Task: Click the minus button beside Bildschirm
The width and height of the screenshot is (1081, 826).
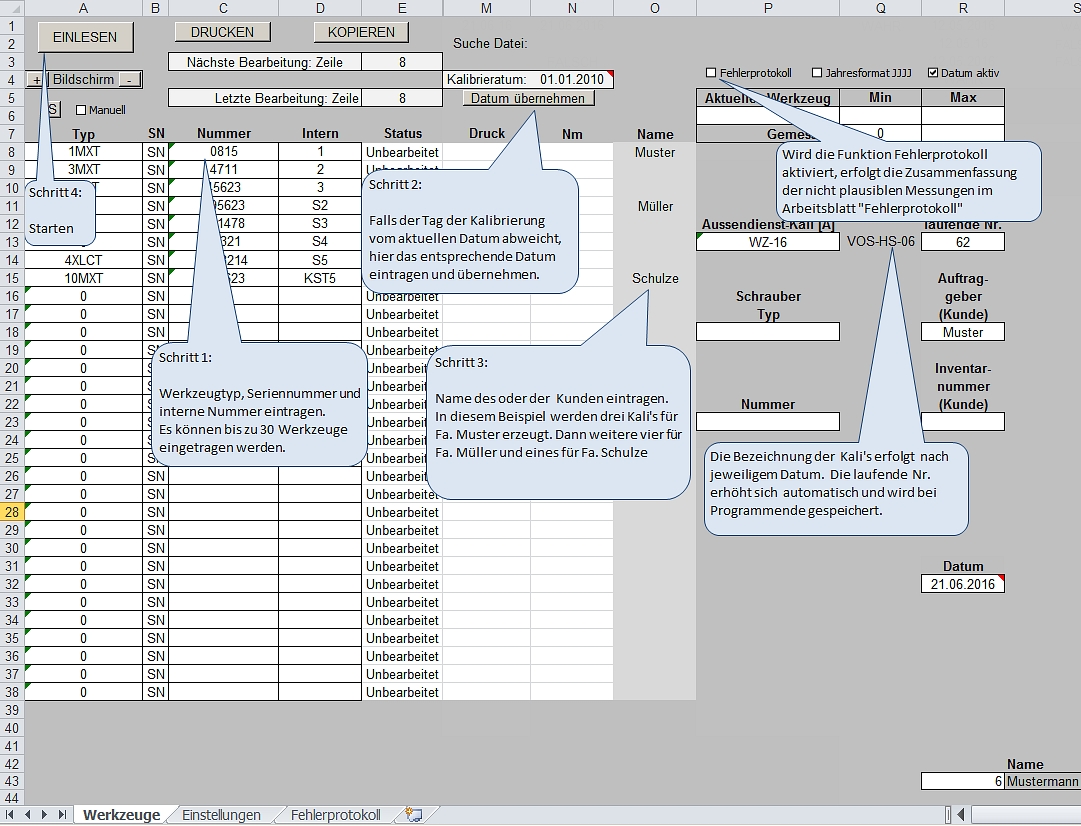Action: pos(131,79)
